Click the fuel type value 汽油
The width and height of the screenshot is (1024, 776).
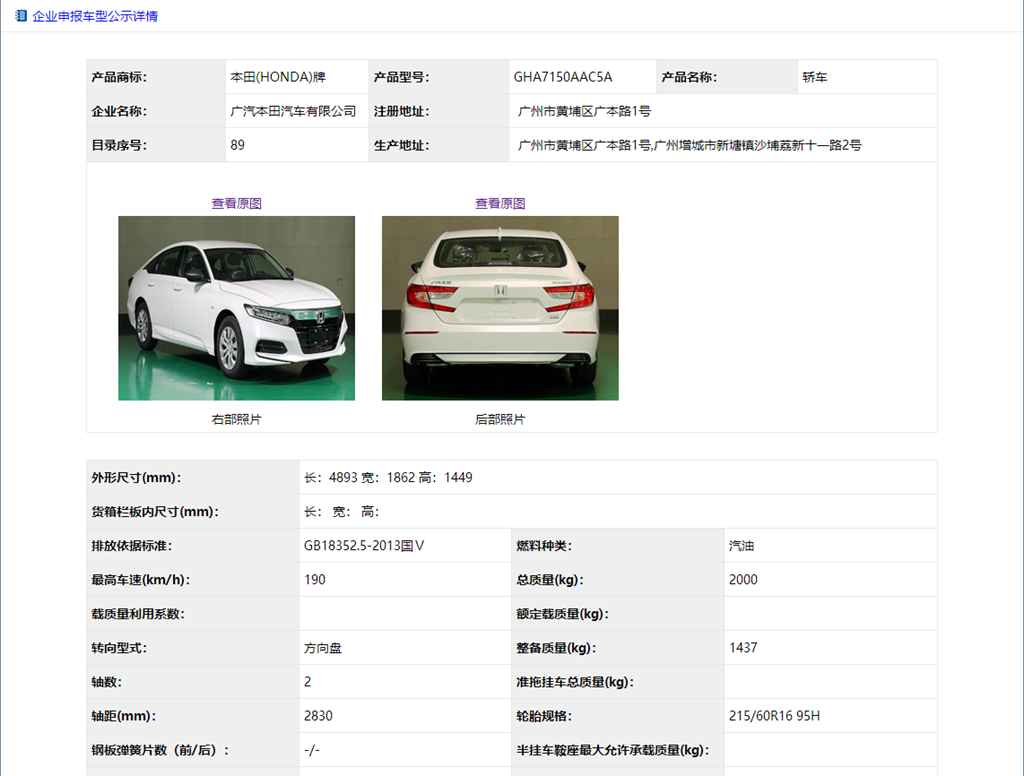tap(742, 546)
